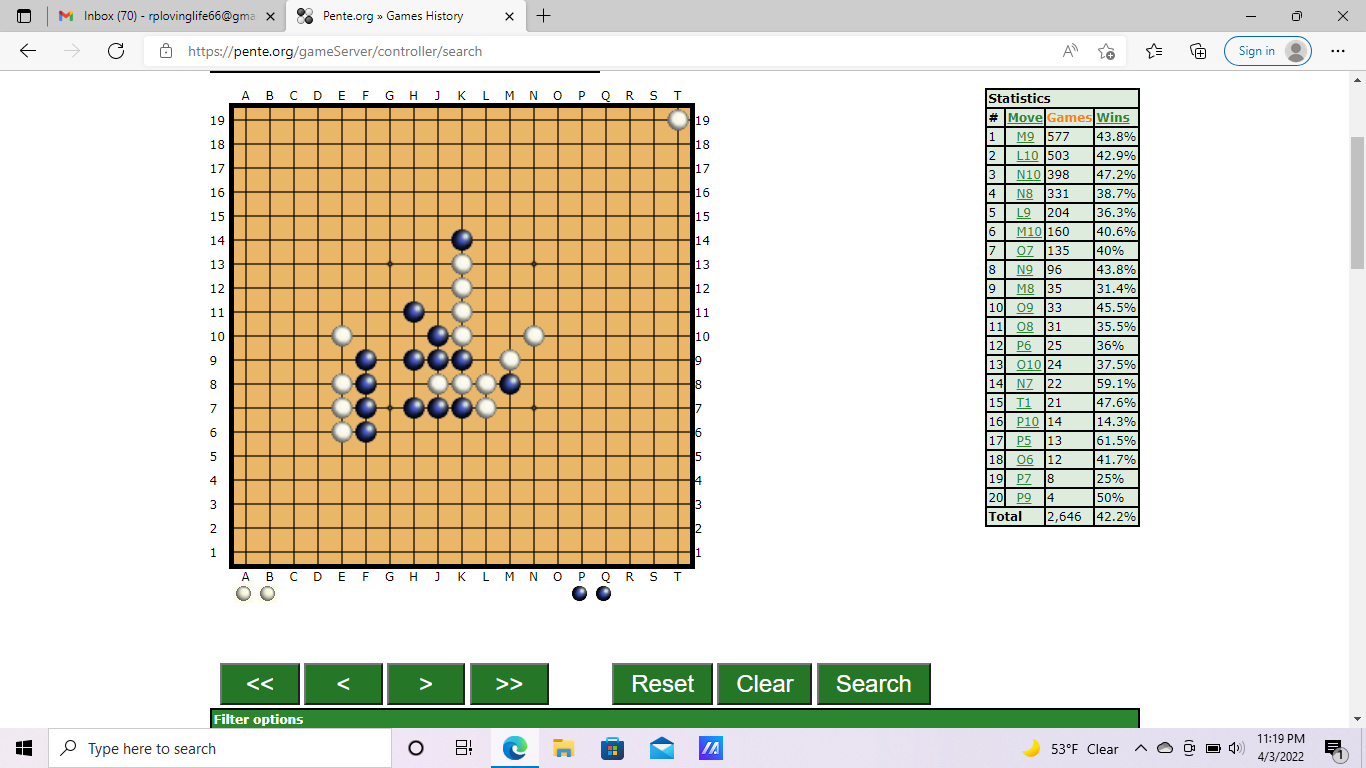The height and width of the screenshot is (768, 1366).
Task: Open a new browser tab
Action: 543,16
